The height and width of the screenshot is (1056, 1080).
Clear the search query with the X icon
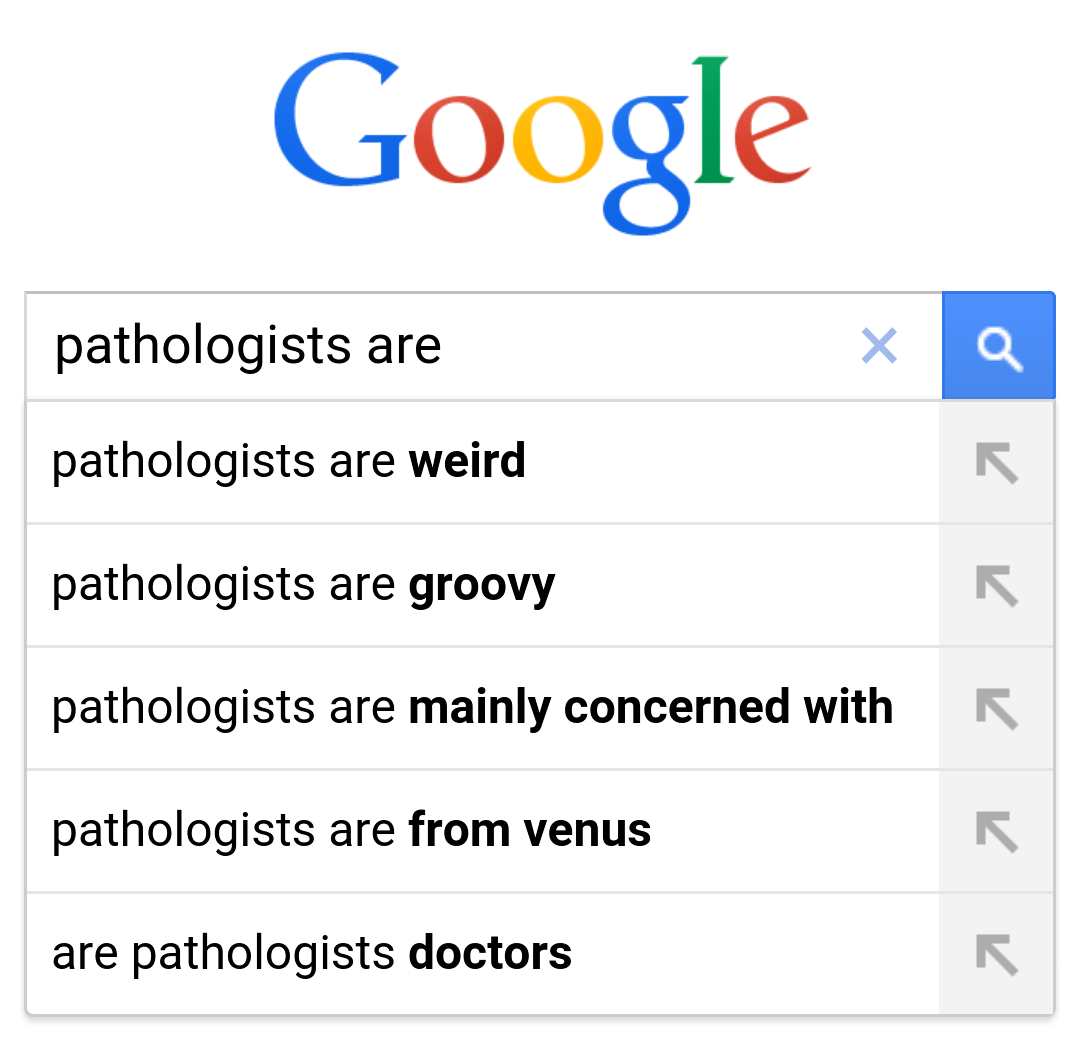pyautogui.click(x=879, y=346)
